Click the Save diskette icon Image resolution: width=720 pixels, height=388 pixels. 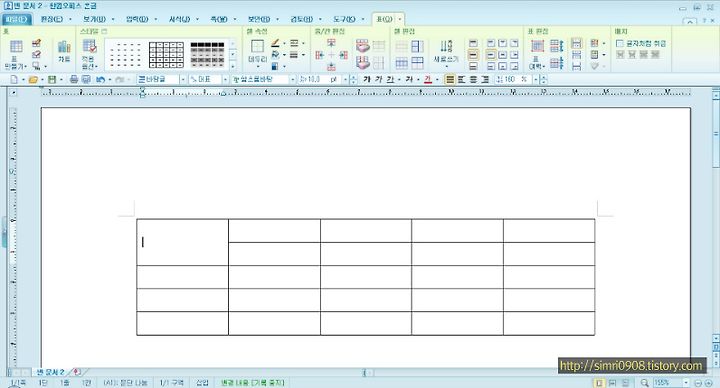point(52,79)
